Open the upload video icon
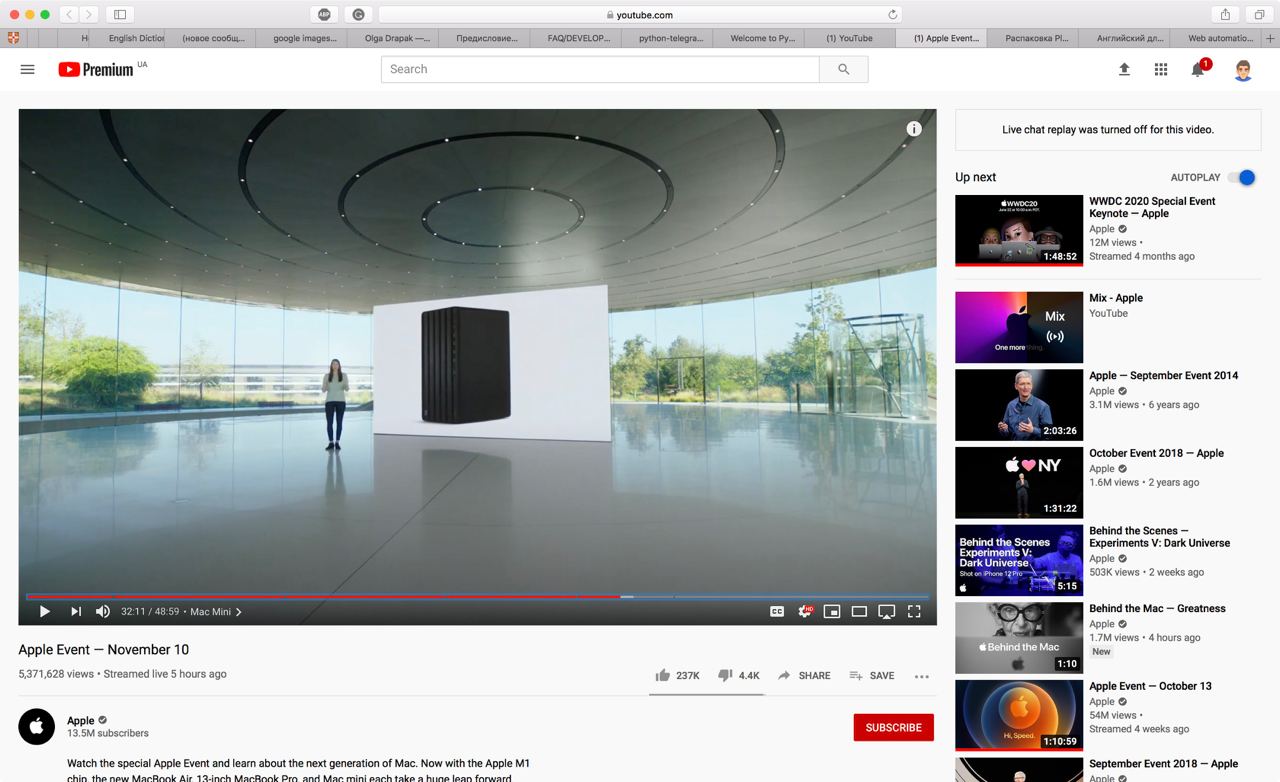Image resolution: width=1280 pixels, height=782 pixels. pos(1124,69)
